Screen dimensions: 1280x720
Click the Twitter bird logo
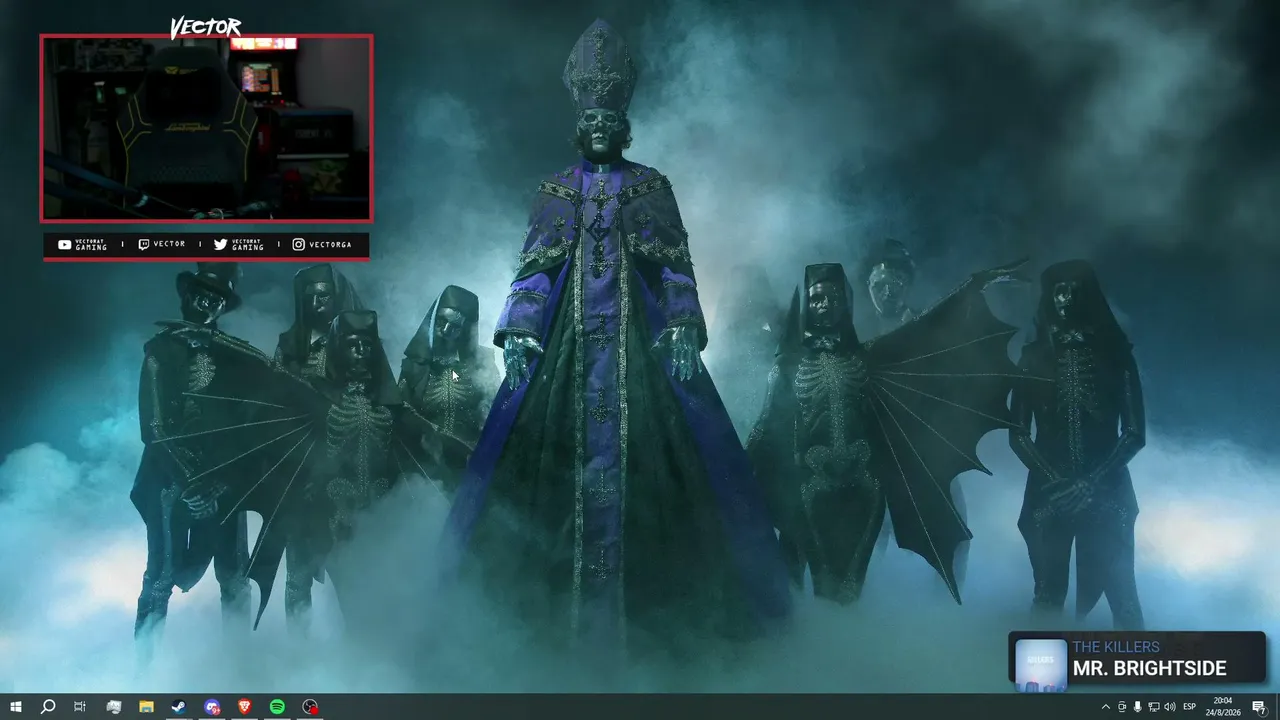coord(221,245)
